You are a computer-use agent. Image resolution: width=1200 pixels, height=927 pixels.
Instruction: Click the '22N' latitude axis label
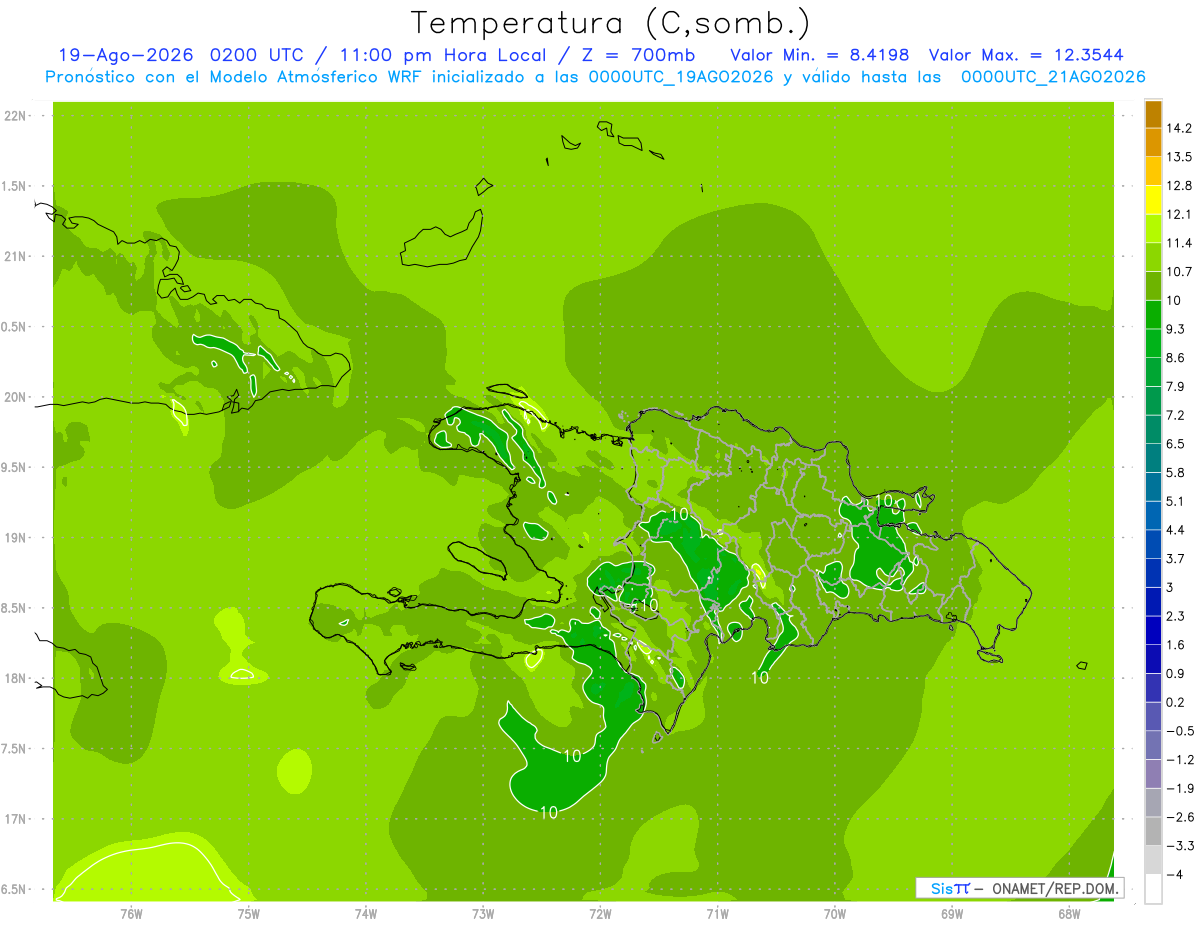[17, 116]
